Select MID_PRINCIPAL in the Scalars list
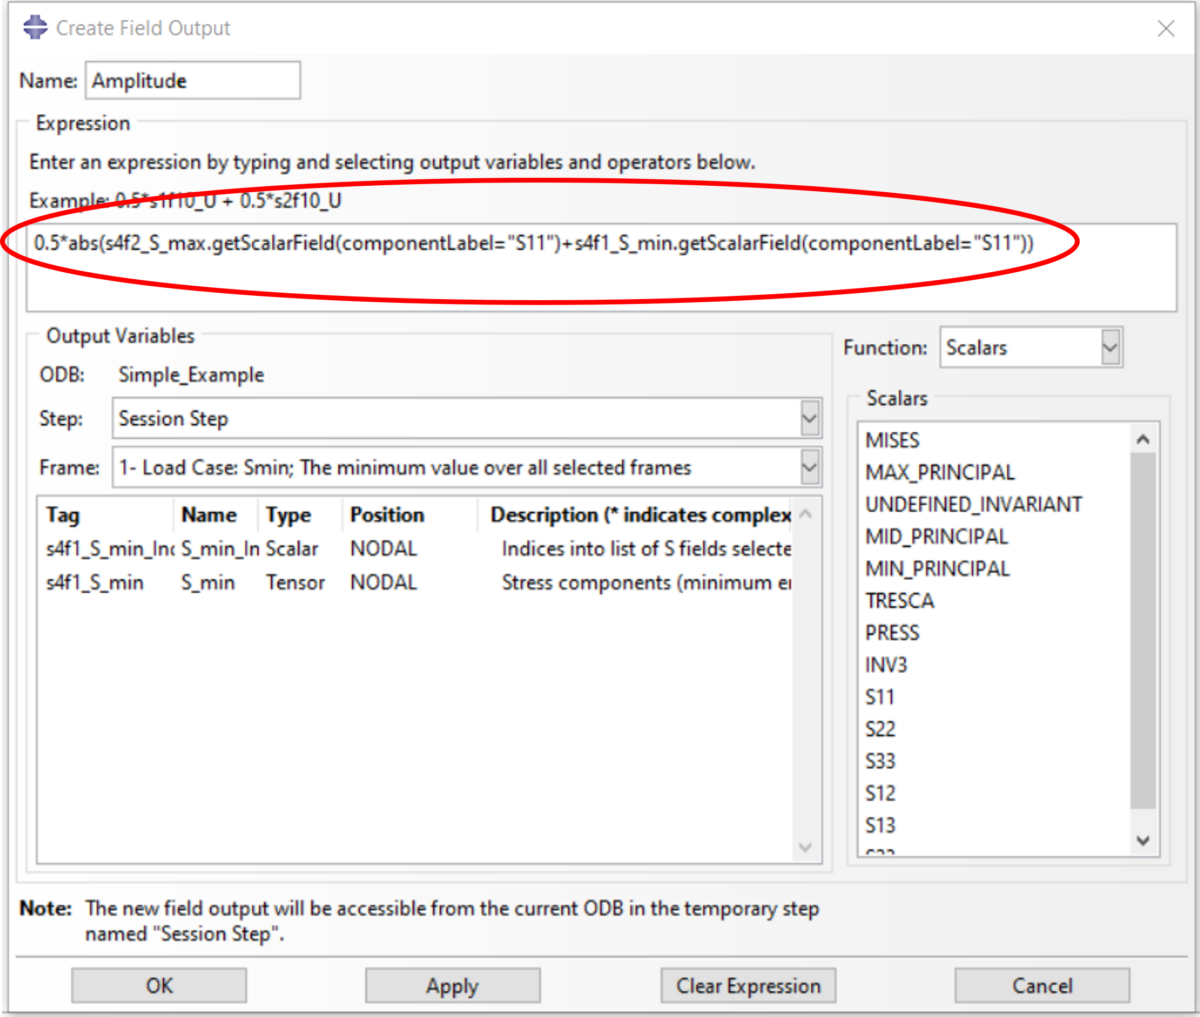 [x=937, y=536]
